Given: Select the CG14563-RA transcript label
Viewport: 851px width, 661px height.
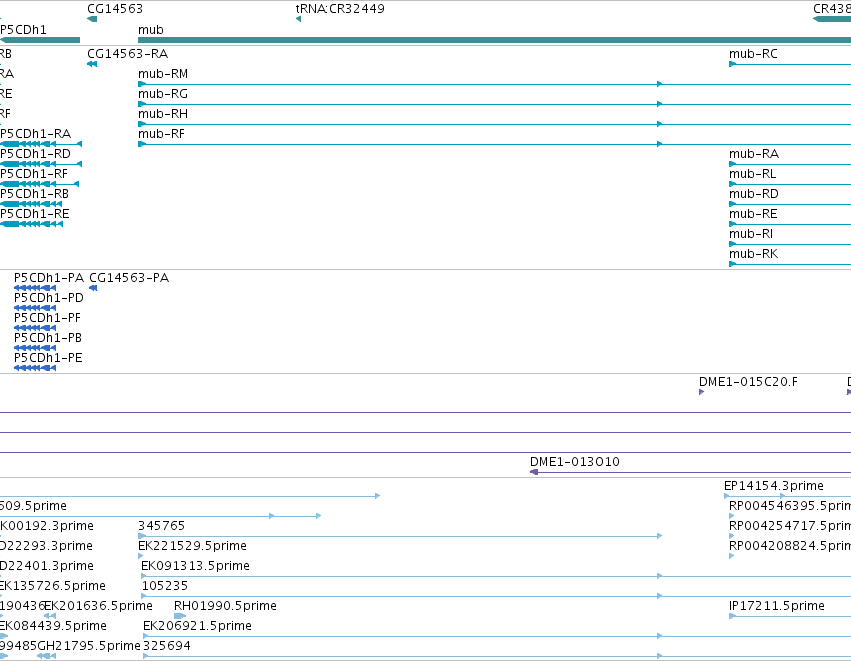Looking at the screenshot, I should [128, 54].
